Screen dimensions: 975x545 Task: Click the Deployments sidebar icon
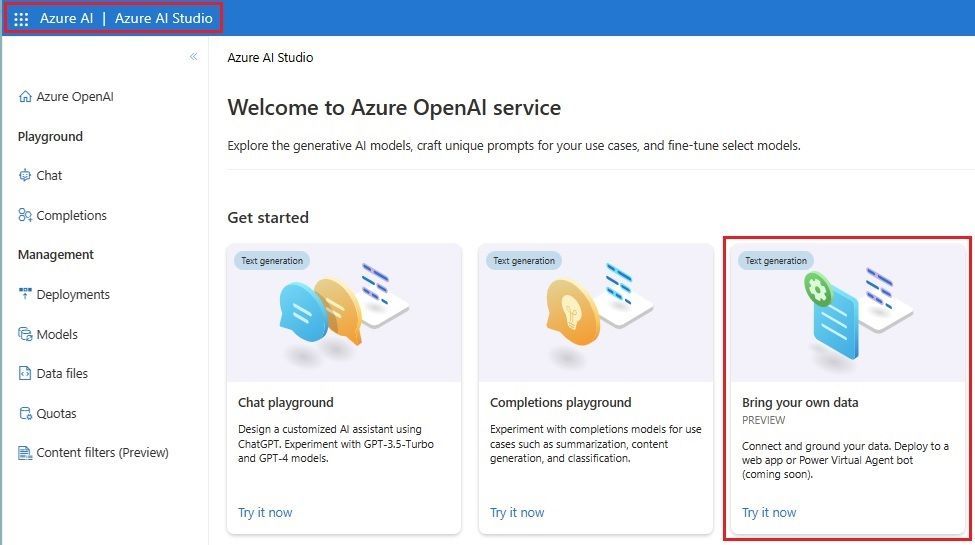pos(25,295)
